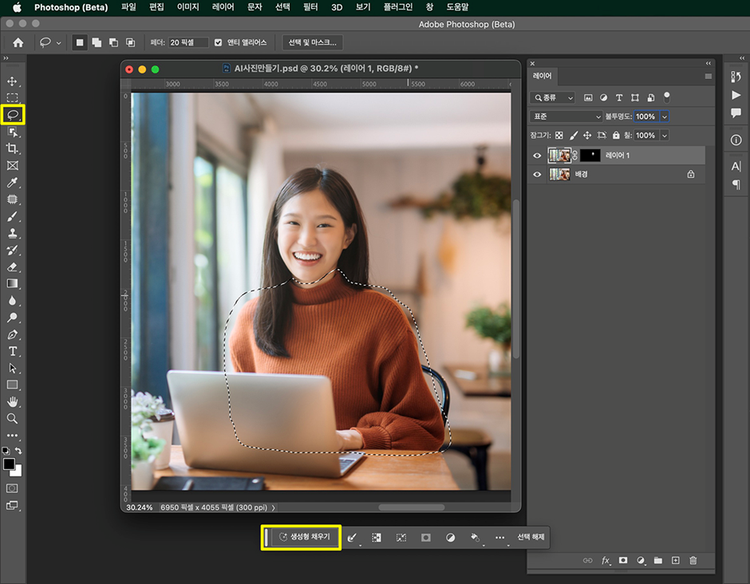Click the foreground color swatch
The height and width of the screenshot is (584, 750).
10,465
